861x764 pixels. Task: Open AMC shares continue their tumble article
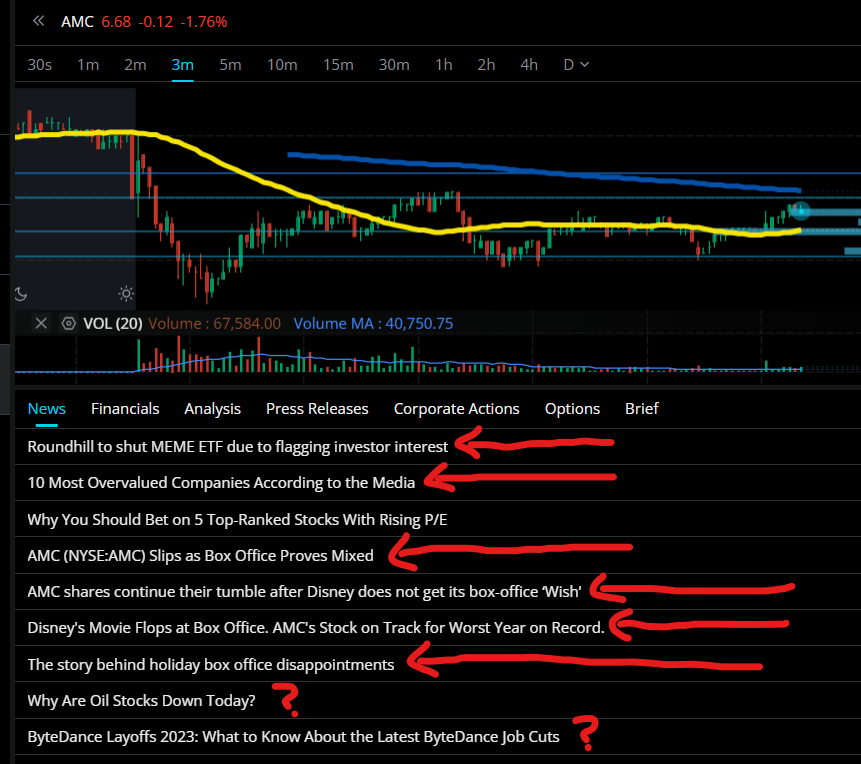coord(304,592)
